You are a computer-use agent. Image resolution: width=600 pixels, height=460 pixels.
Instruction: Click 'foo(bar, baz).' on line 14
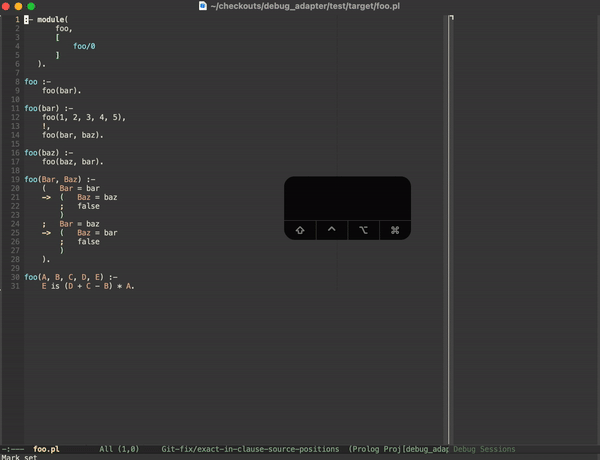click(73, 135)
